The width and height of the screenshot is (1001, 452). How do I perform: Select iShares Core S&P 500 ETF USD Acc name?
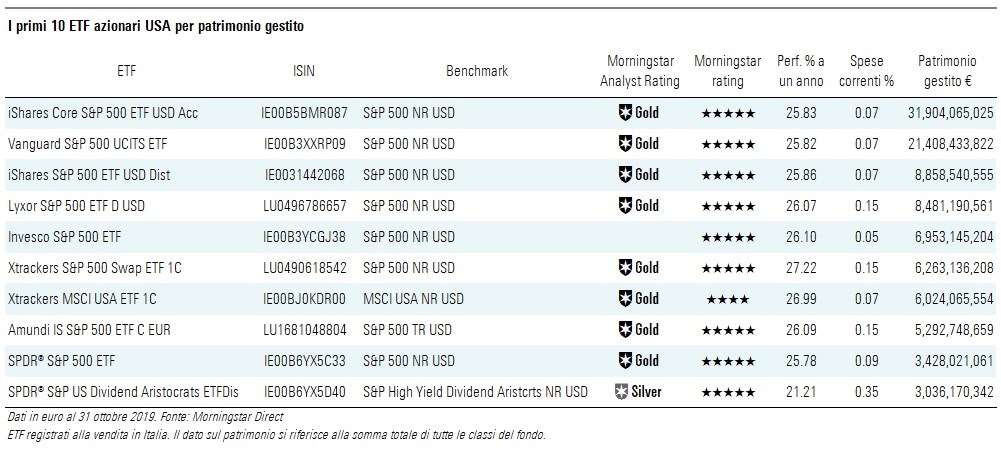tap(102, 113)
